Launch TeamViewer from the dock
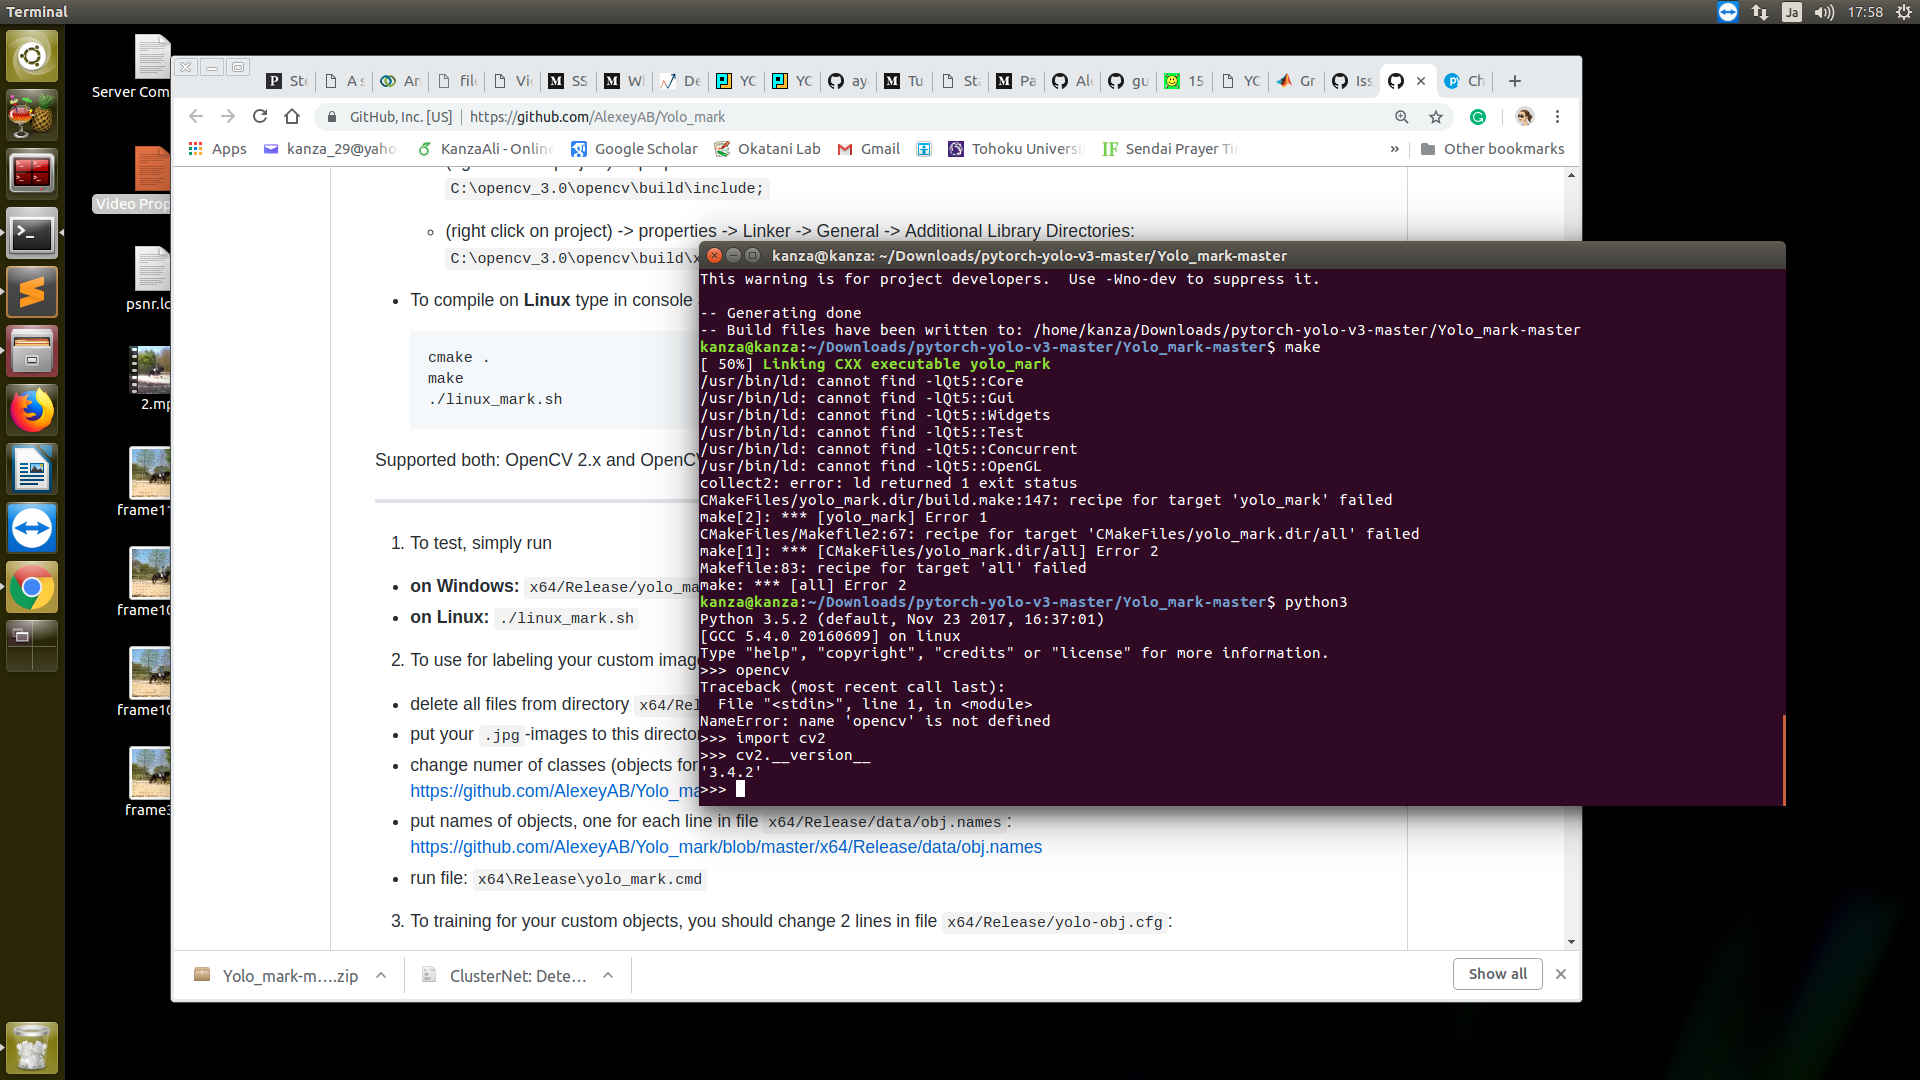Image resolution: width=1920 pixels, height=1080 pixels. click(x=32, y=529)
